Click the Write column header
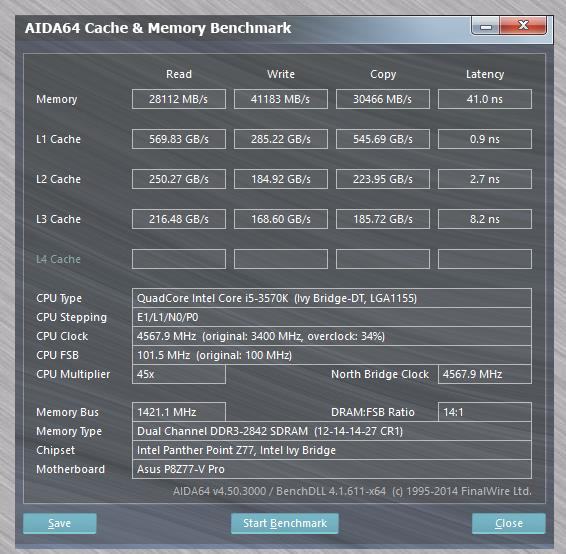Screen dimensions: 566x554 click(281, 74)
